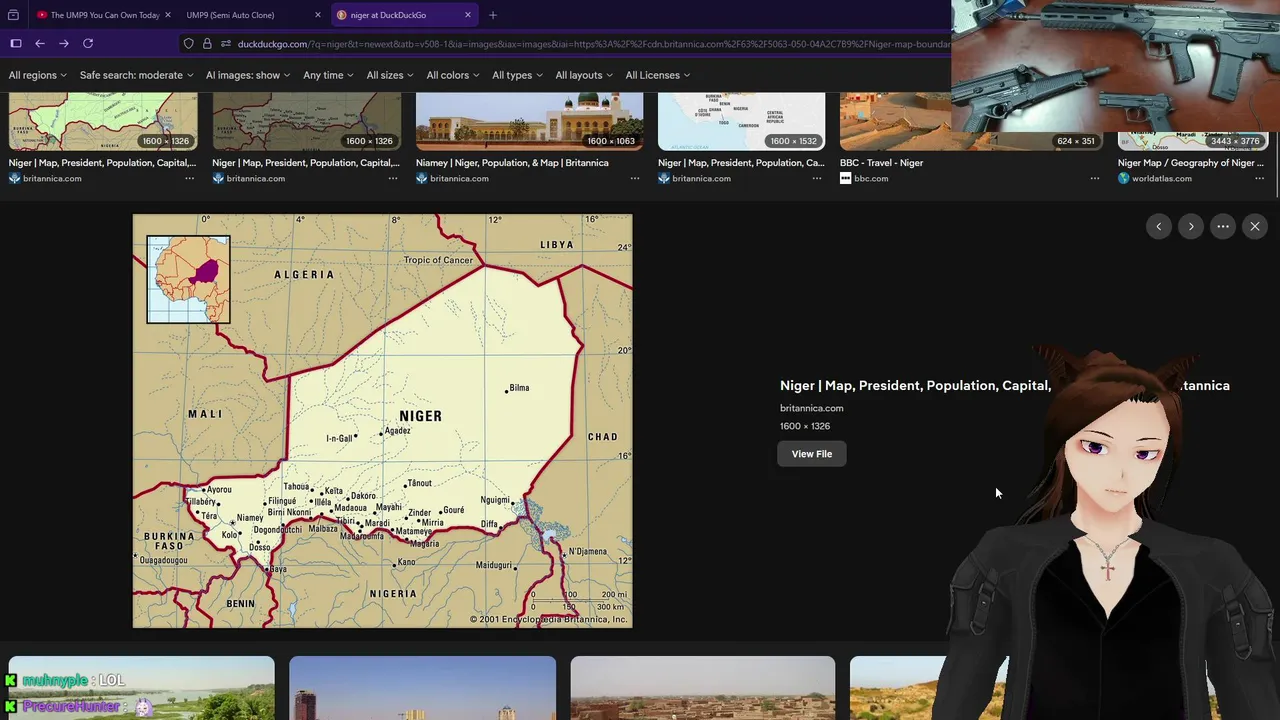The image size is (1280, 720).
Task: Go forward with the browser forward arrow
Action: point(64,44)
